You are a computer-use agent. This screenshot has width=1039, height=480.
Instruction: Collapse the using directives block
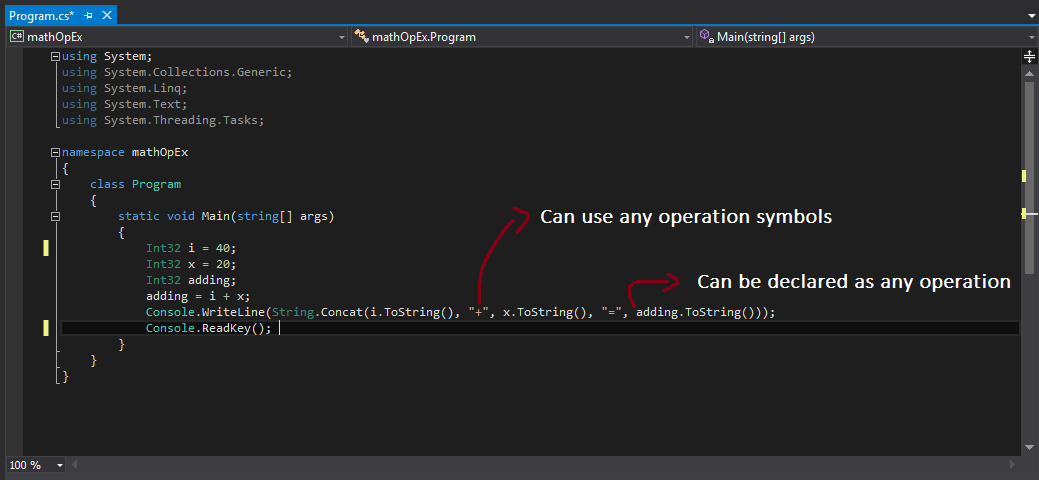(56, 57)
